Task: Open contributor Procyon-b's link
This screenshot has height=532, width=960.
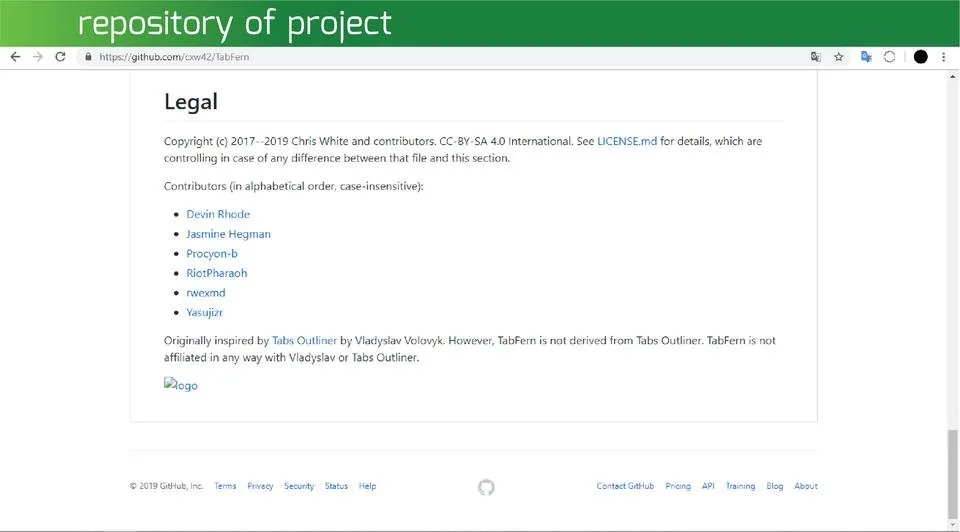Action: click(x=212, y=253)
